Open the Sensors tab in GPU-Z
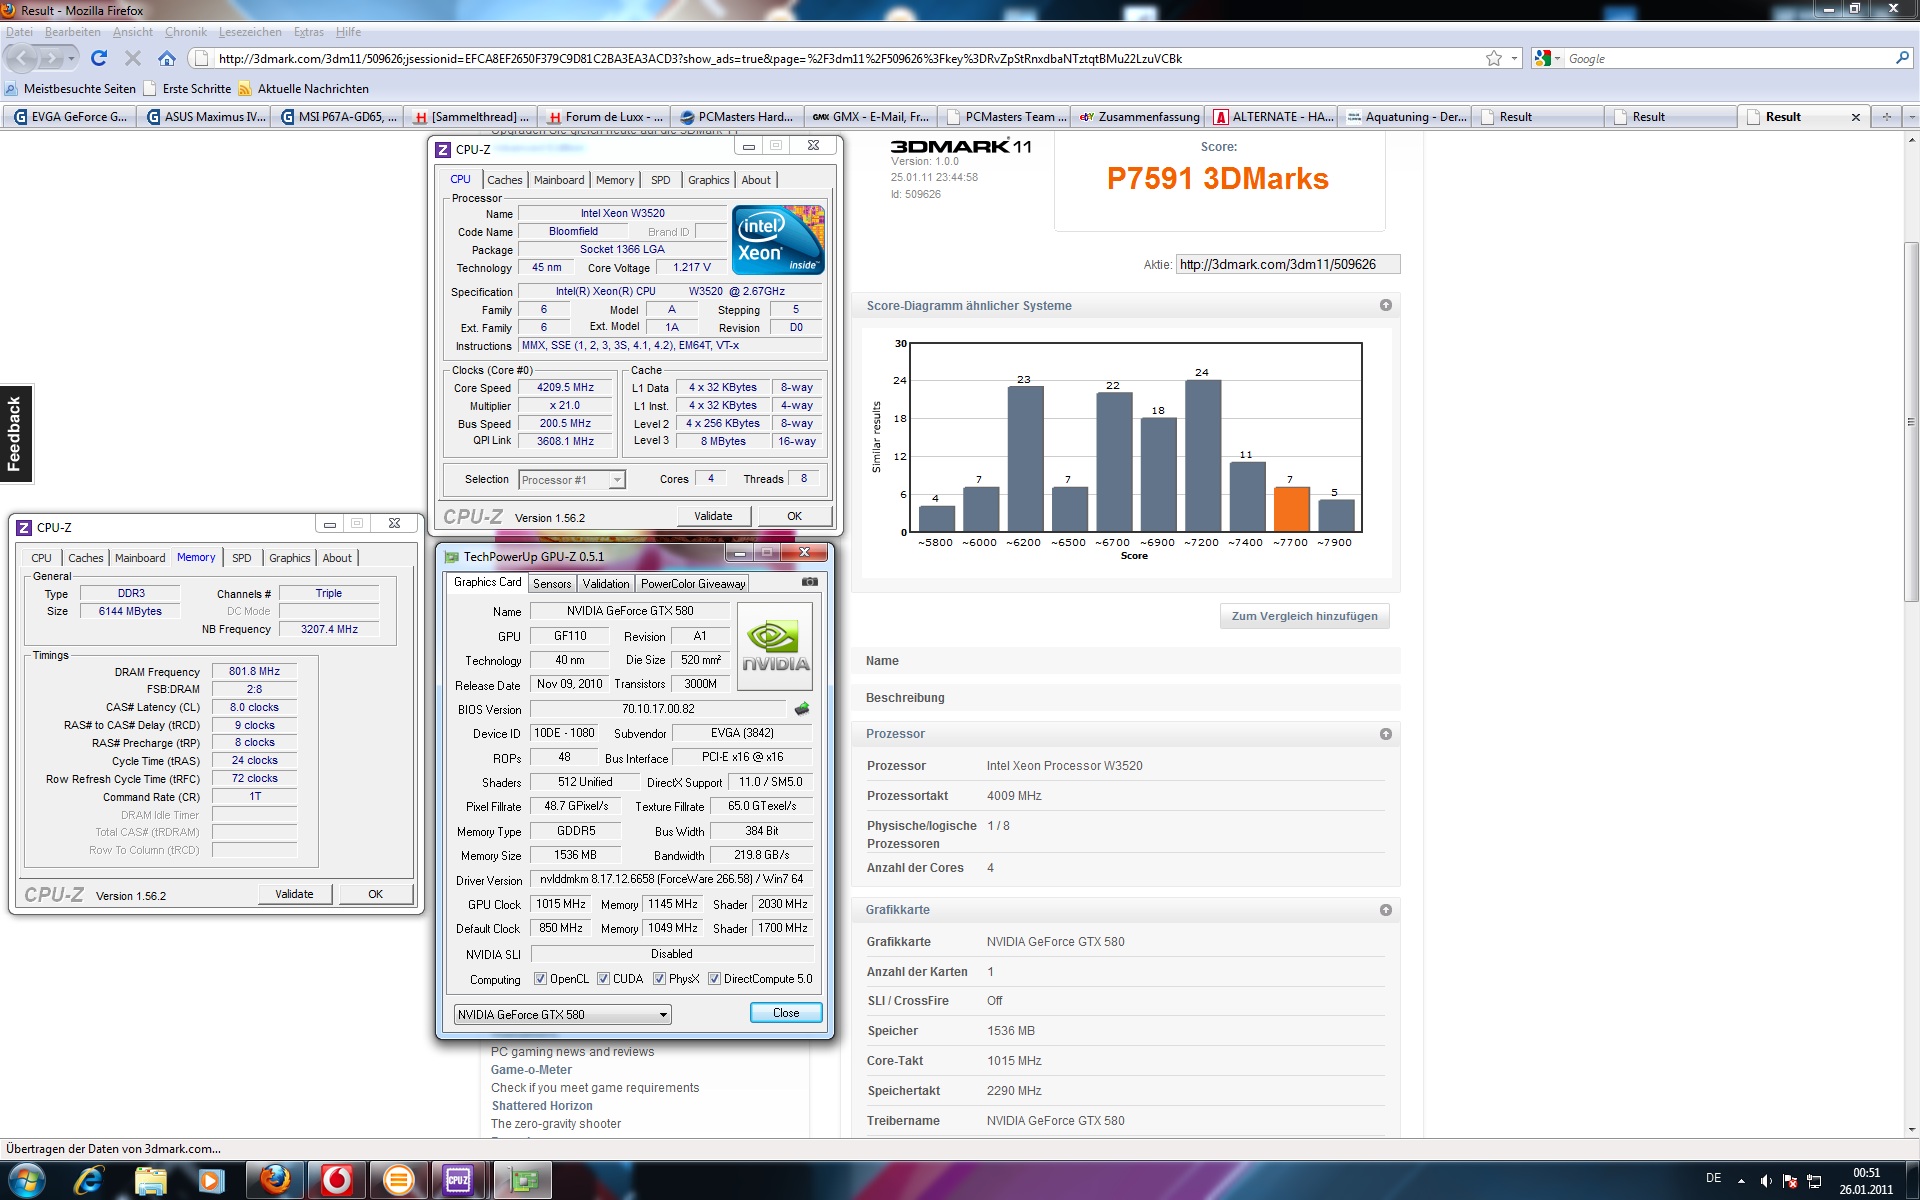 tap(552, 584)
